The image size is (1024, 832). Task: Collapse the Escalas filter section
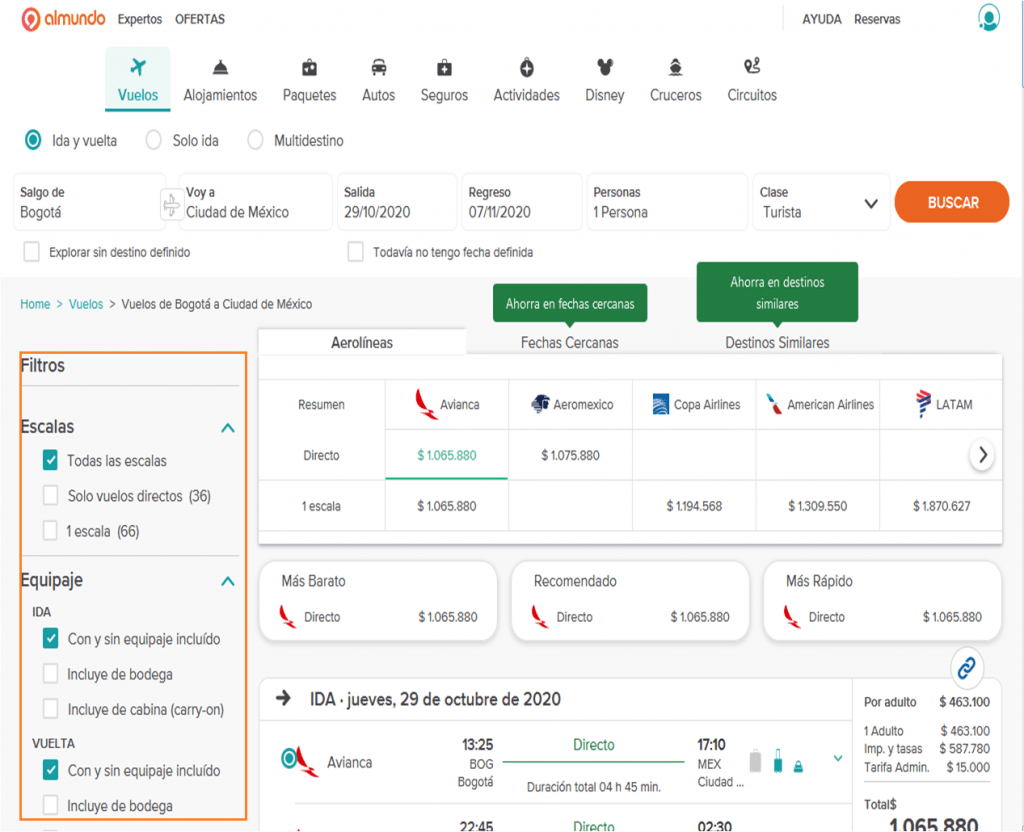(x=227, y=428)
